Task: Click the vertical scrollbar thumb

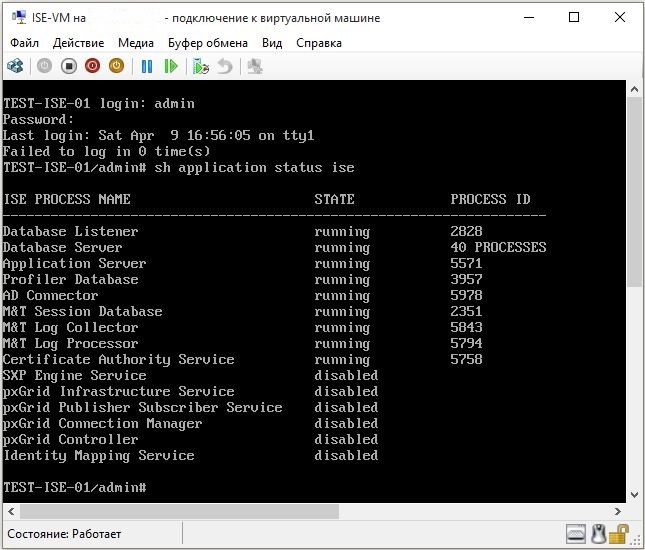Action: pos(634,192)
